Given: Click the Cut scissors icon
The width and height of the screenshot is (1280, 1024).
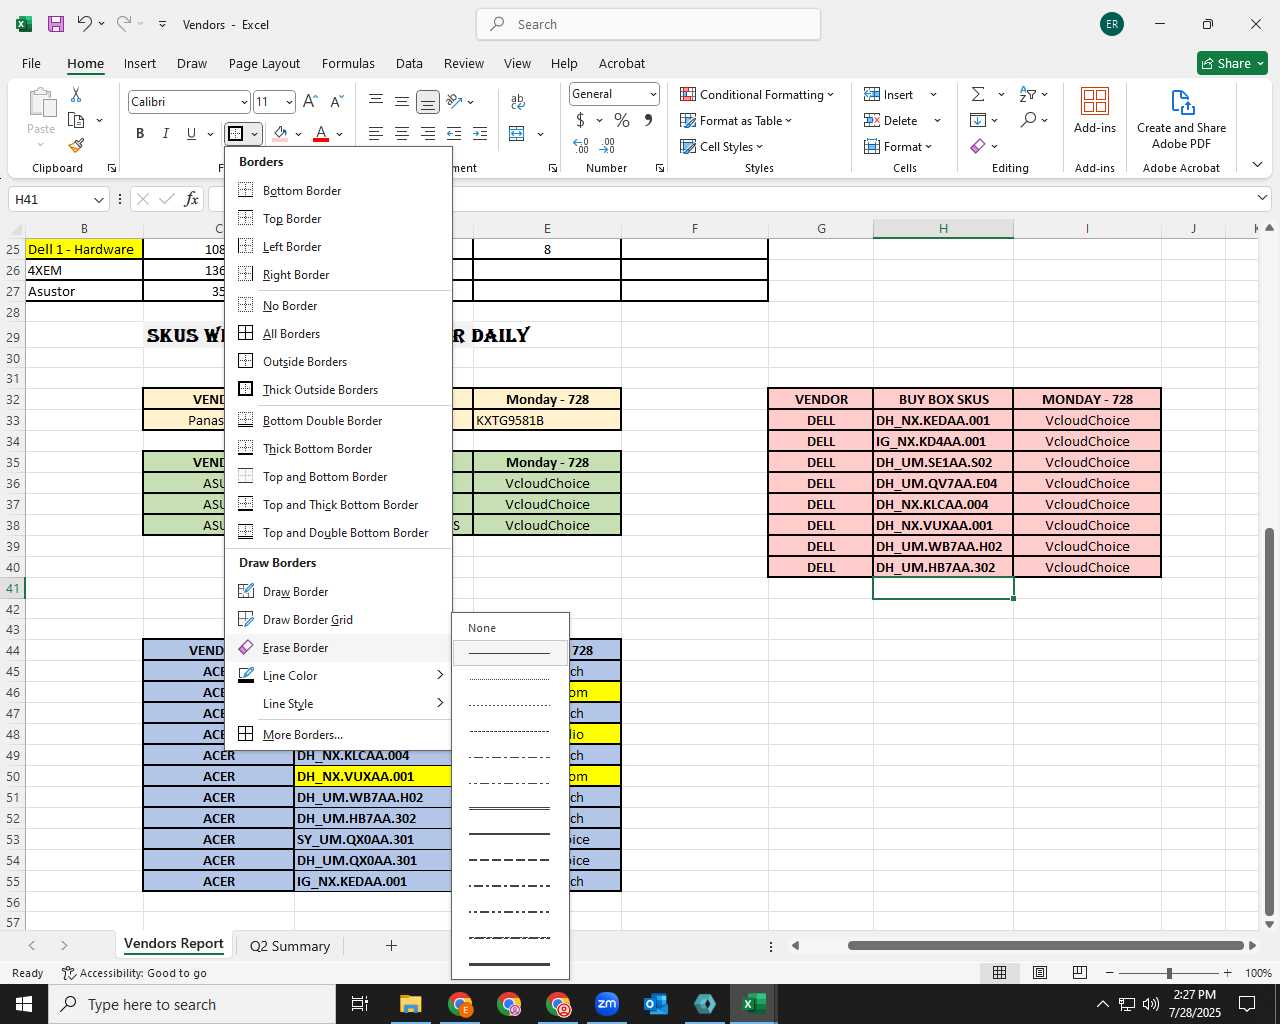Looking at the screenshot, I should 76,94.
